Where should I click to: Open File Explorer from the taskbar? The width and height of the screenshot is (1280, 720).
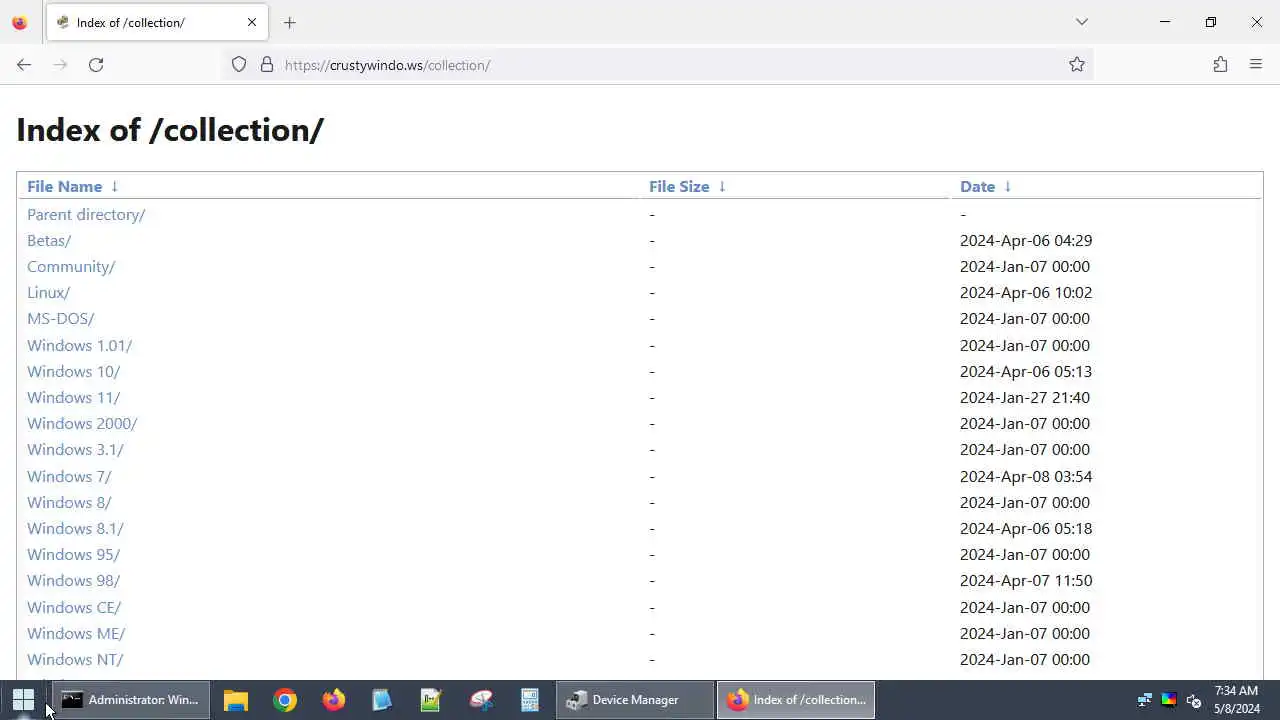coord(236,700)
